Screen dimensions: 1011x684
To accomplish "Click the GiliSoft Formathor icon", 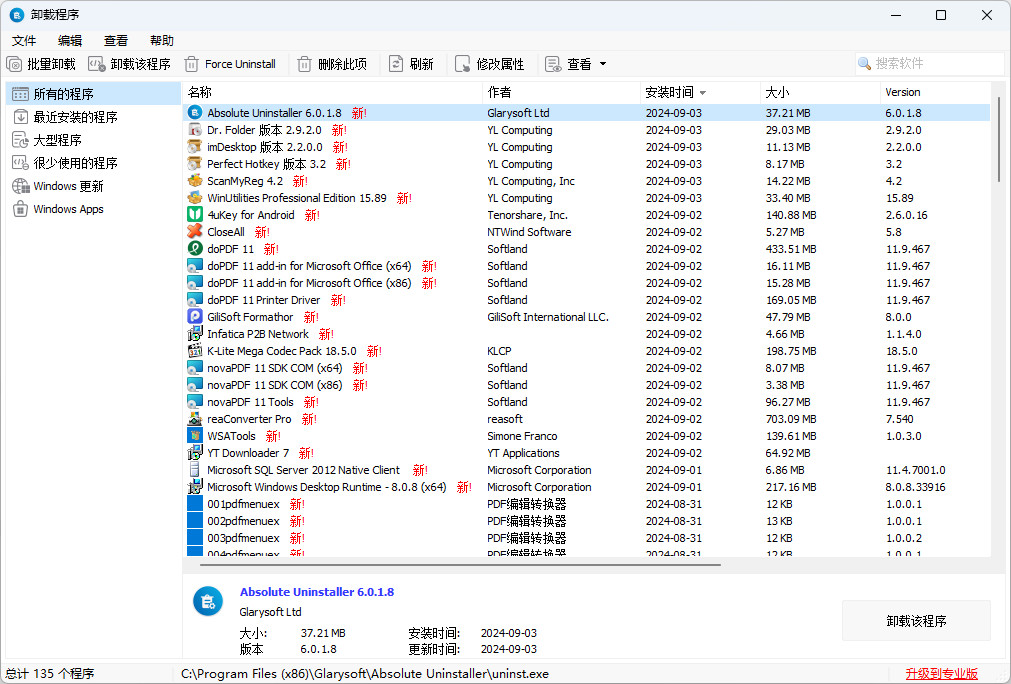I will point(195,317).
